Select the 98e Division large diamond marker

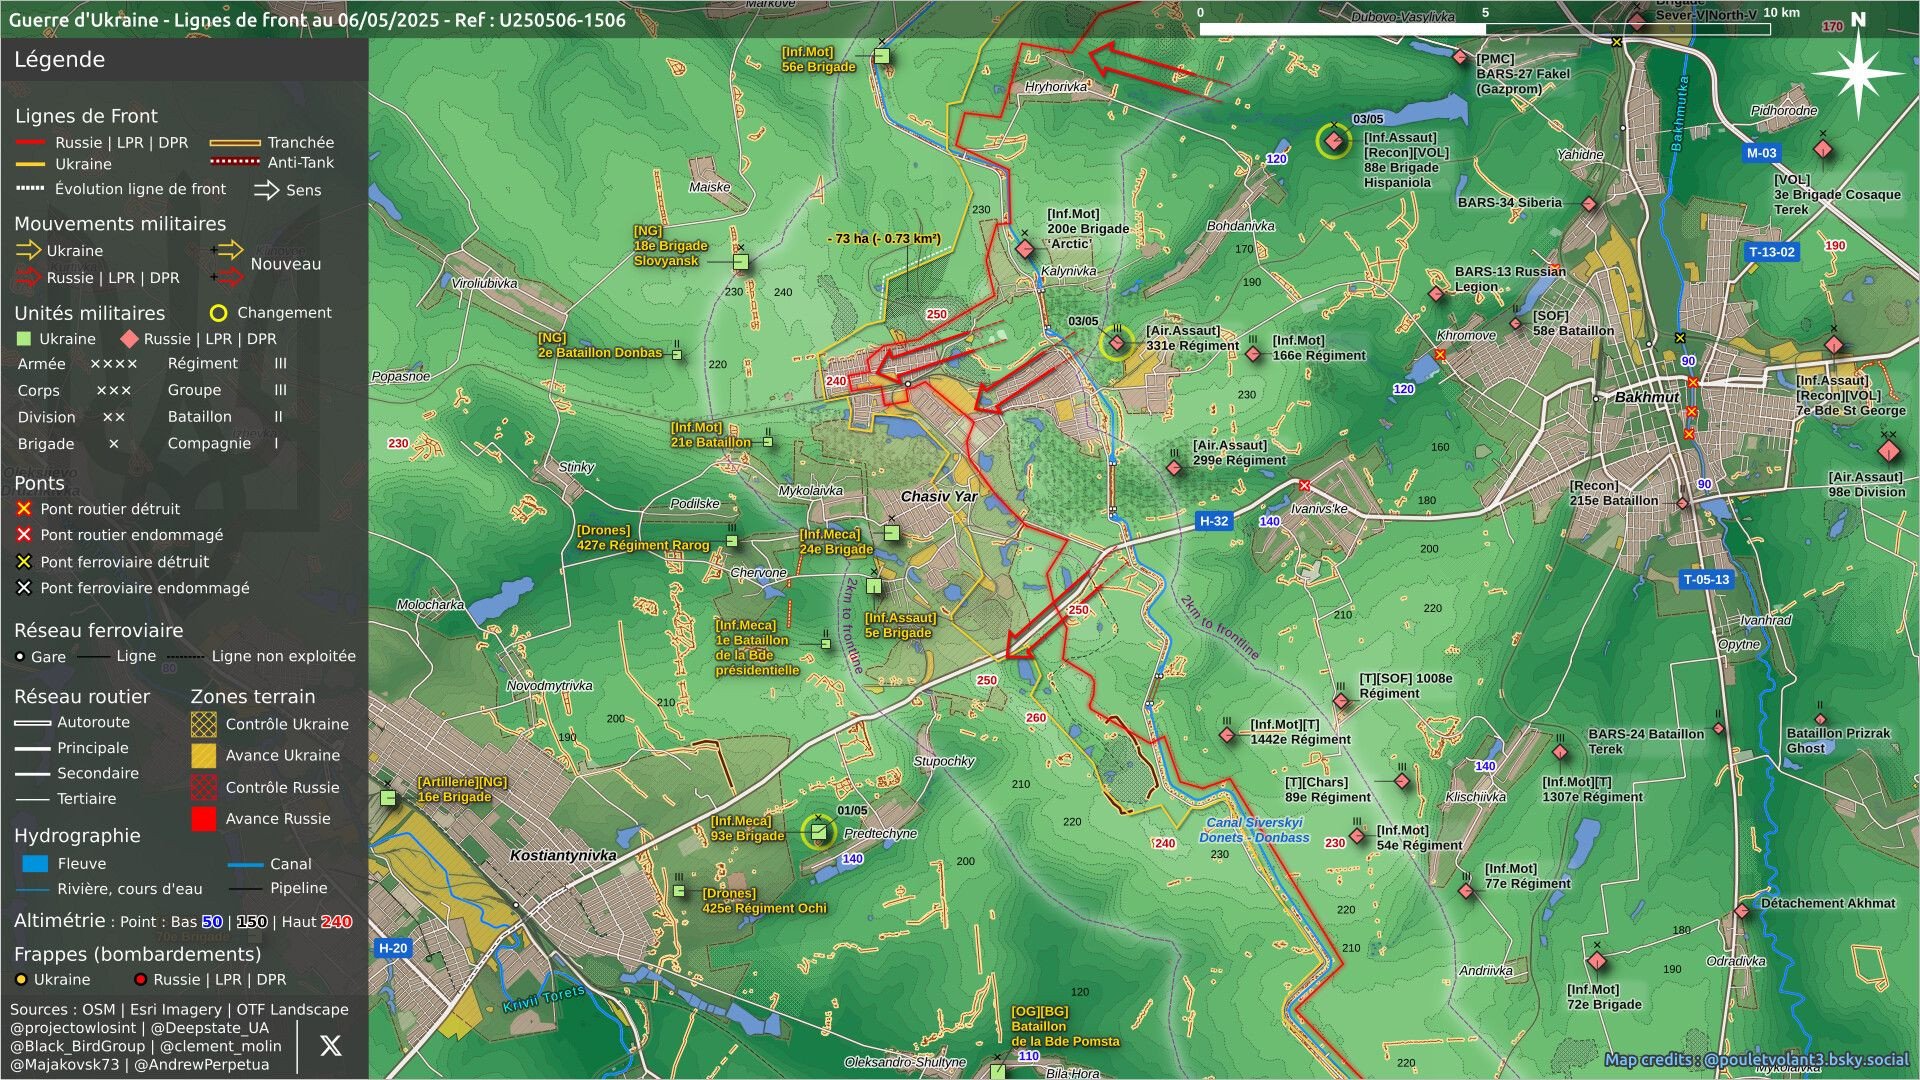pyautogui.click(x=1889, y=451)
